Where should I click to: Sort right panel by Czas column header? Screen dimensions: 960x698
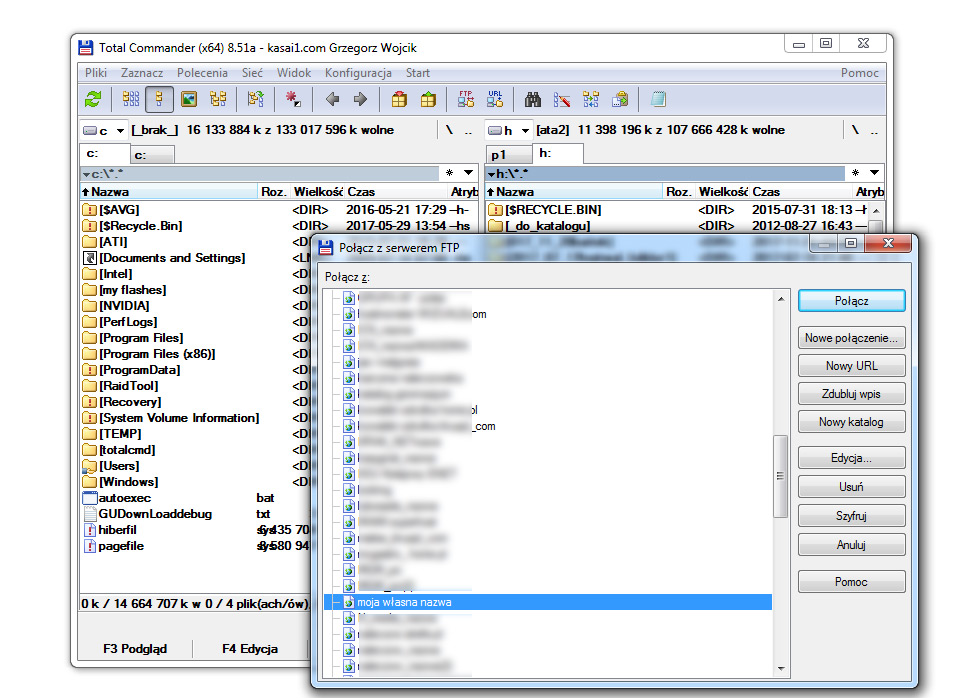point(801,192)
